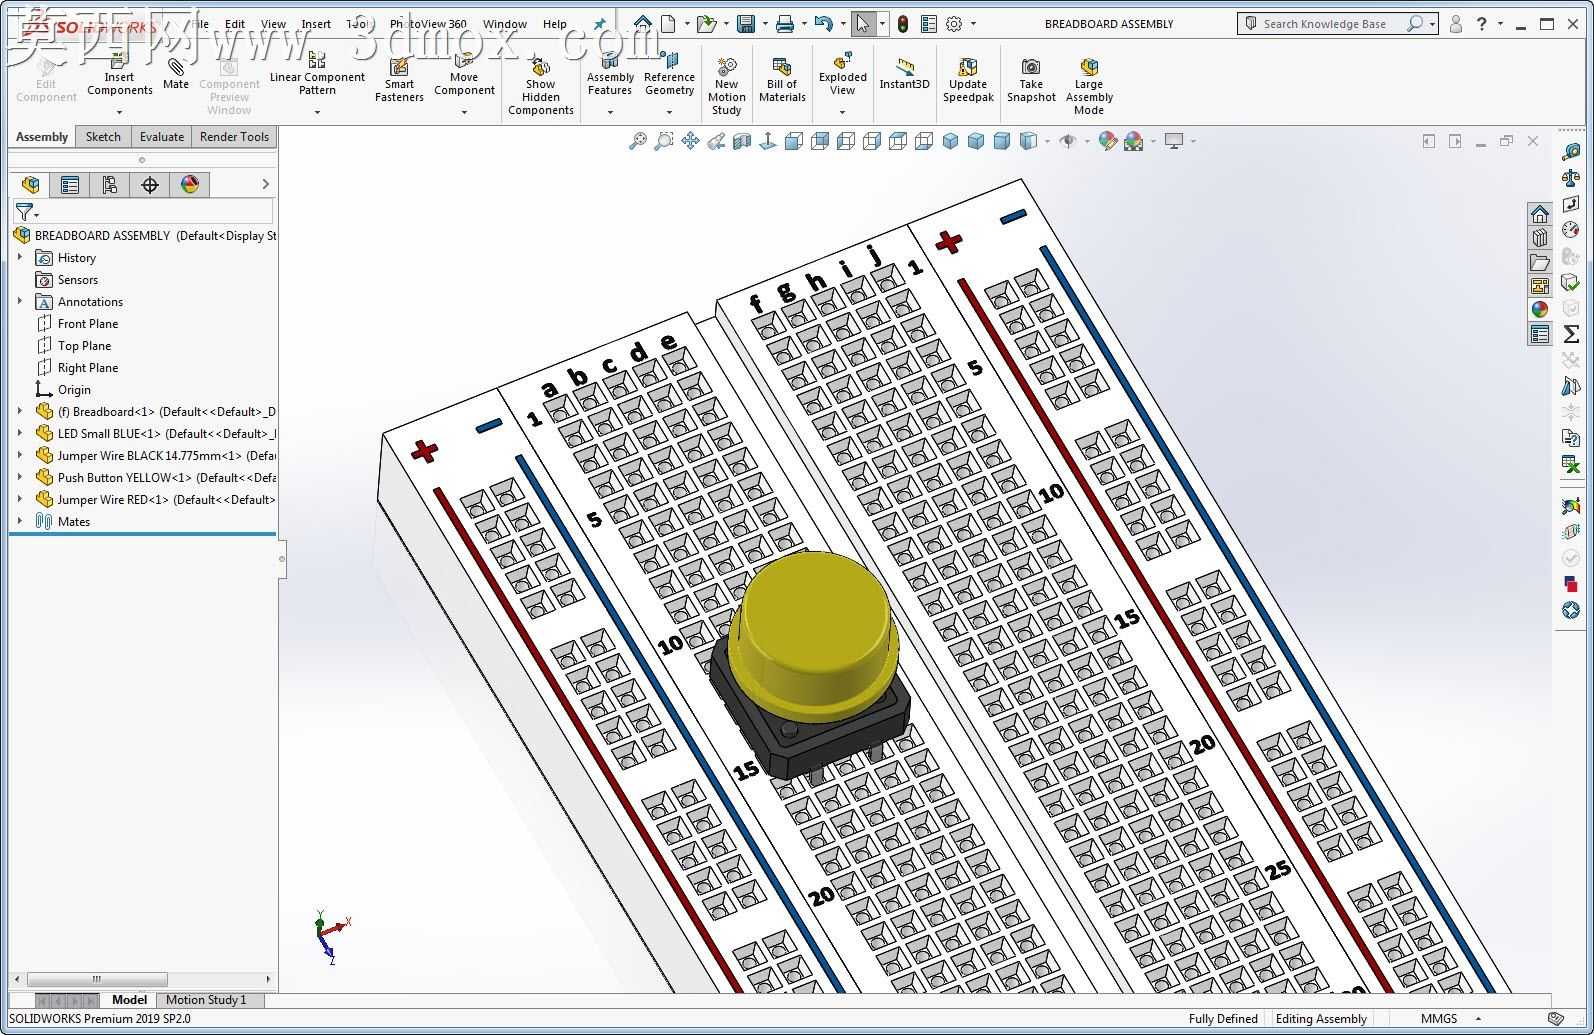Expand Jumper Wire RED<1> component
The image size is (1594, 1035).
click(20, 500)
